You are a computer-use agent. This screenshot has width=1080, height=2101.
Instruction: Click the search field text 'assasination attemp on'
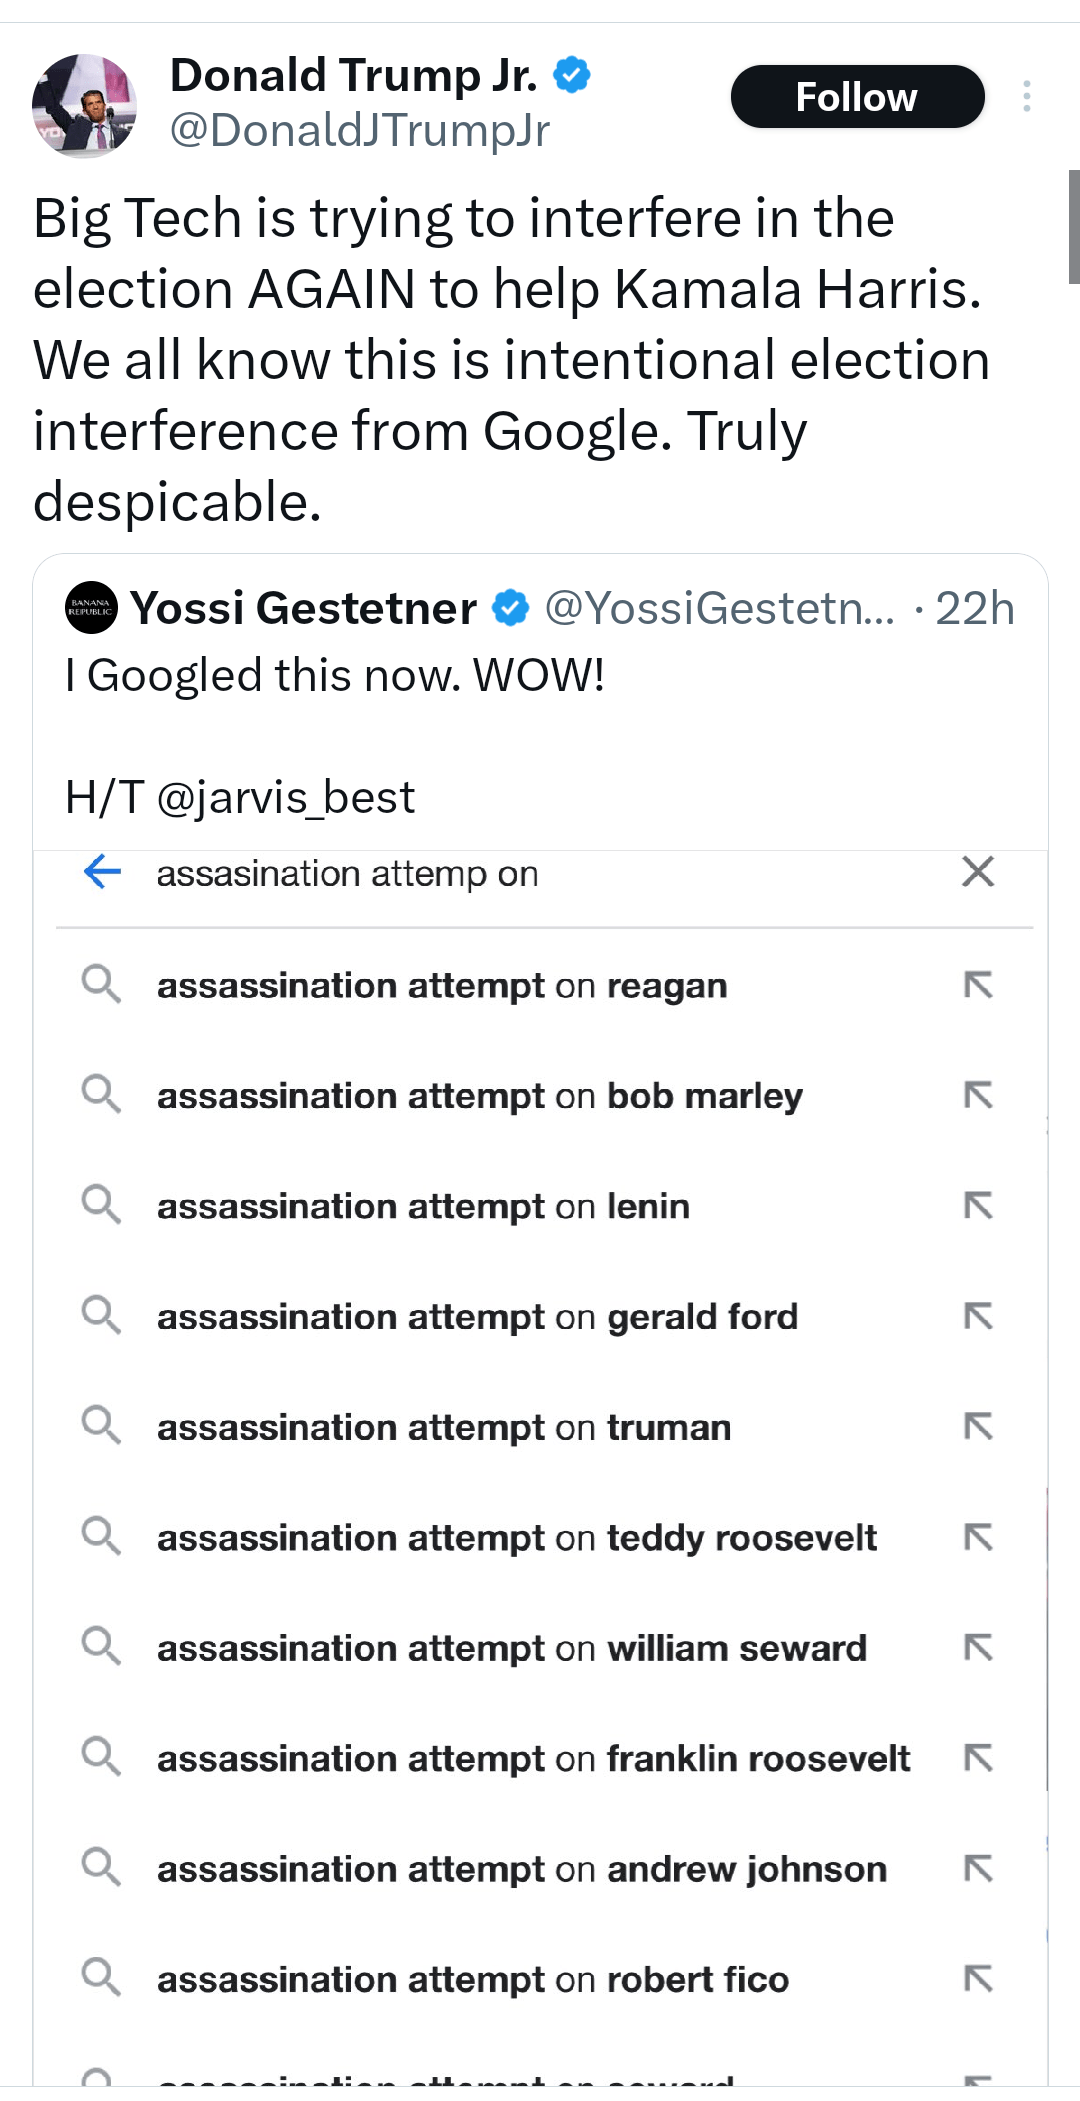[x=347, y=874]
